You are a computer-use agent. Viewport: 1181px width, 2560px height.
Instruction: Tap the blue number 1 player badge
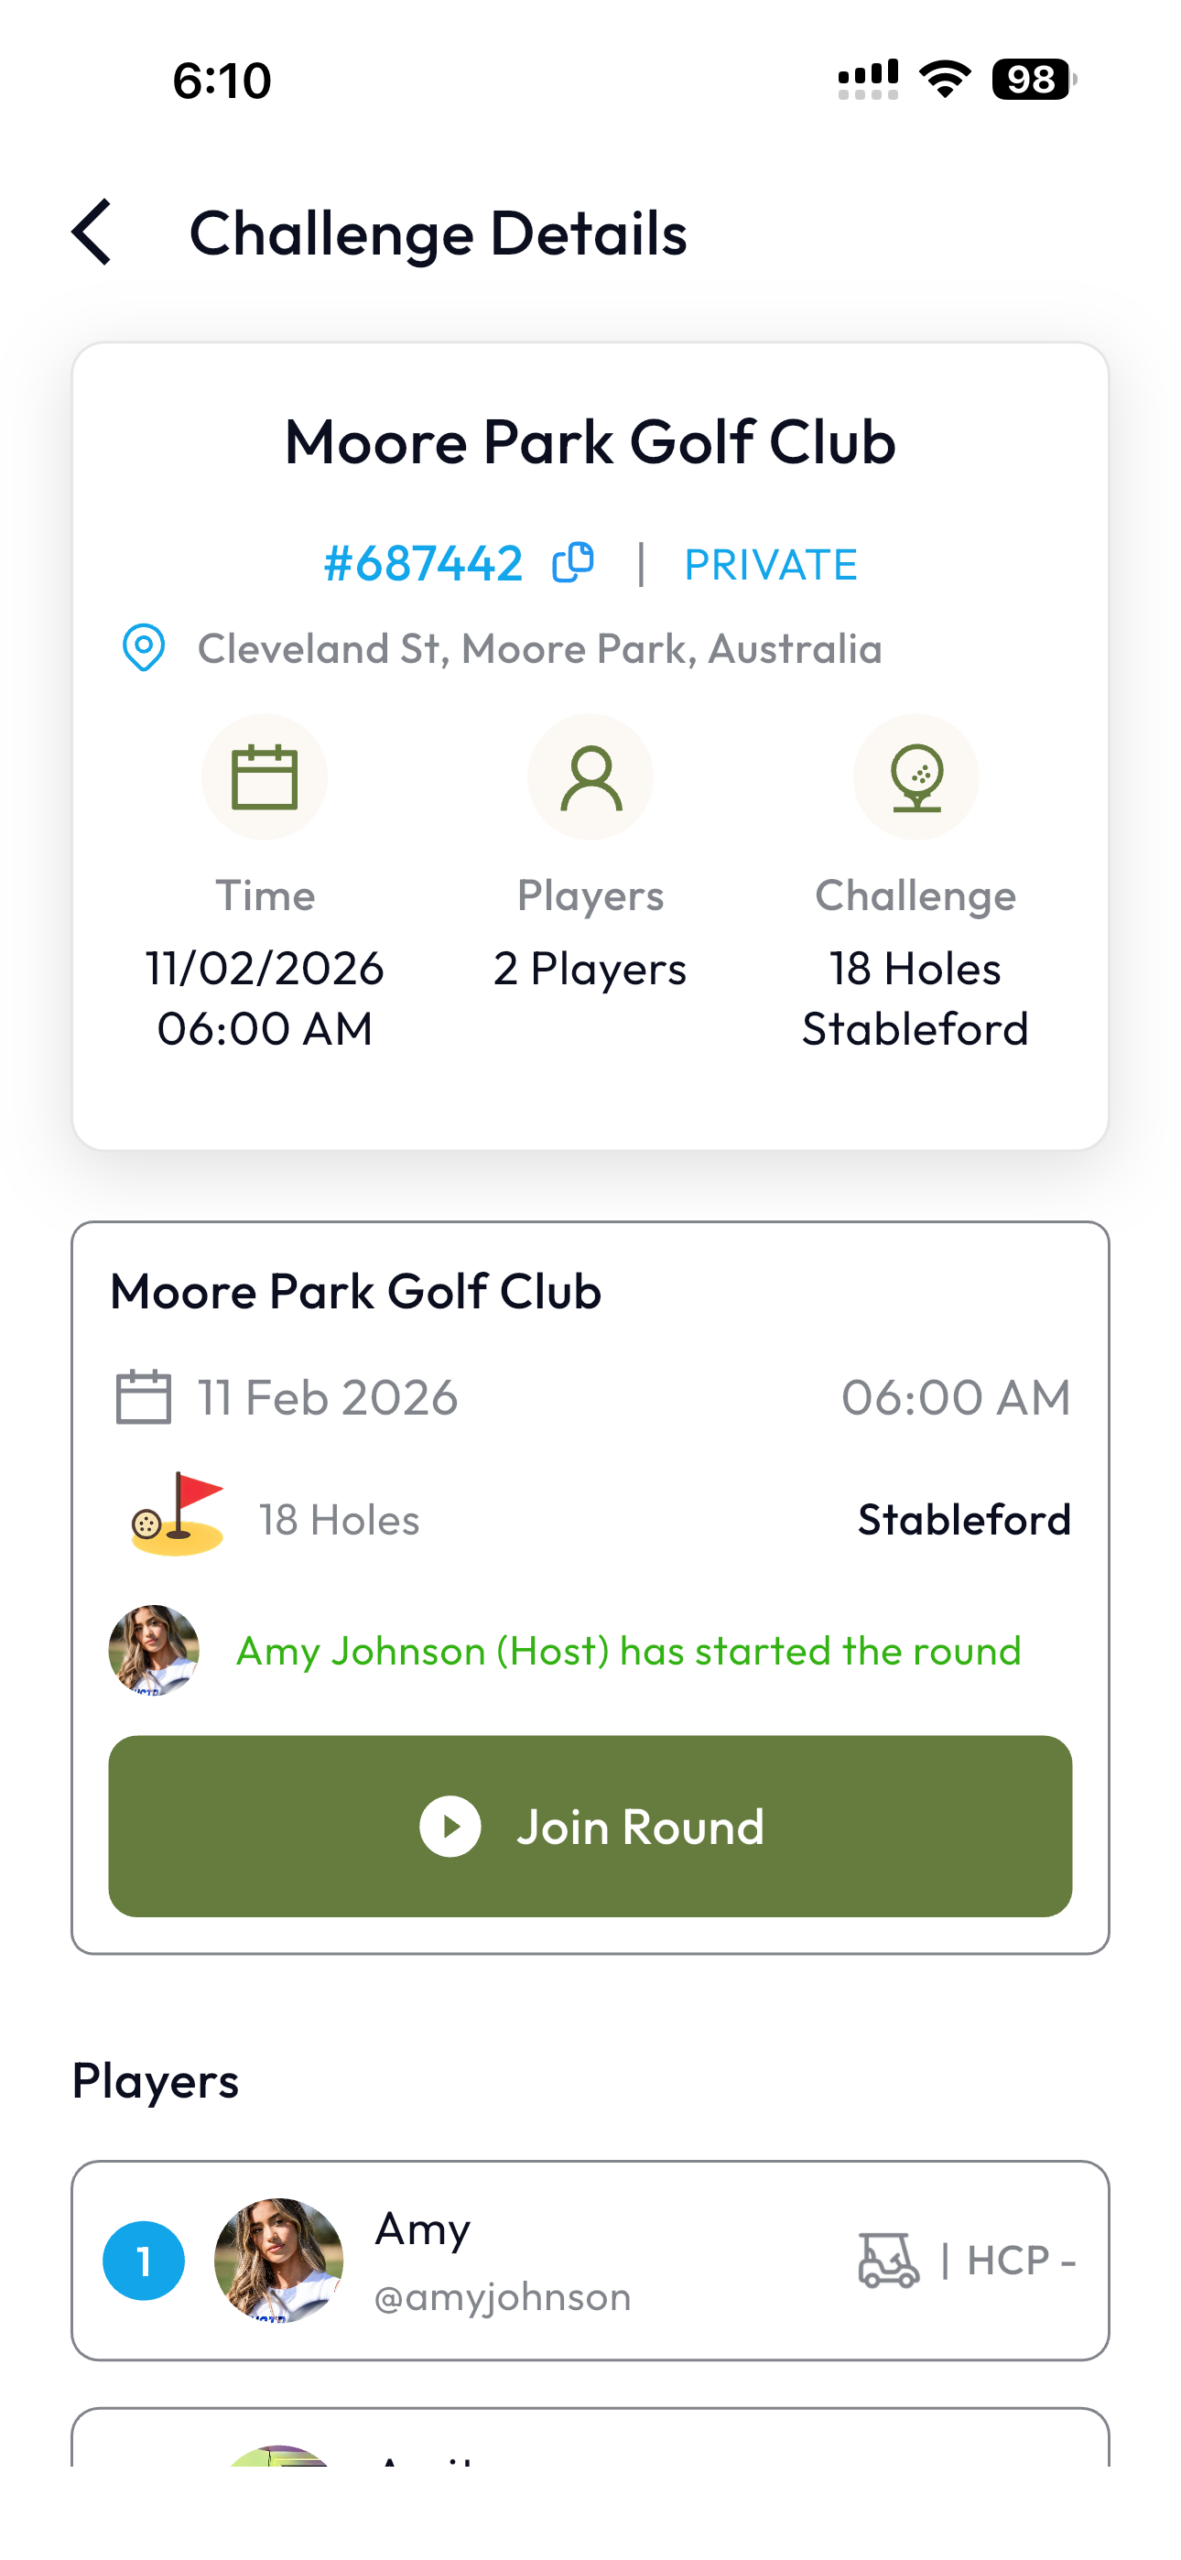(x=143, y=2260)
